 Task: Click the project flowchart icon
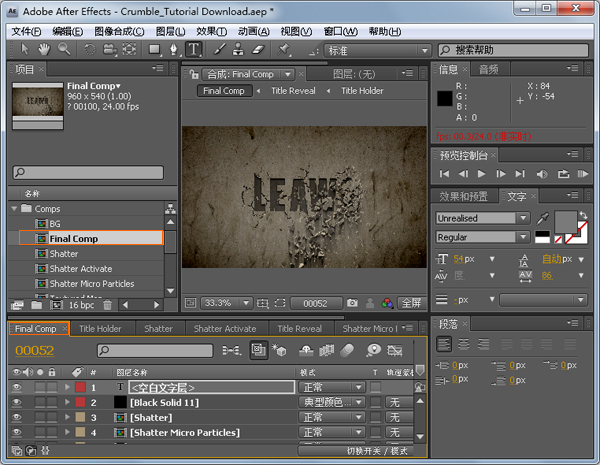pos(170,209)
